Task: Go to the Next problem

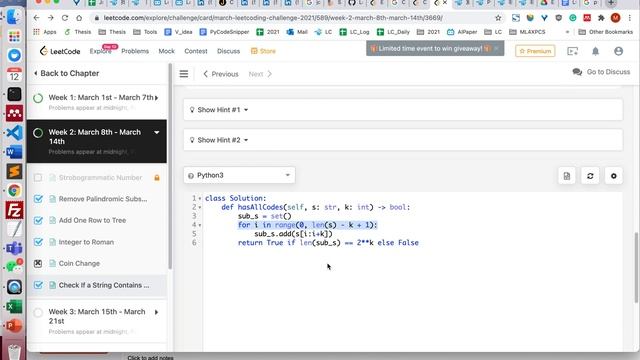Action: pyautogui.click(x=260, y=74)
